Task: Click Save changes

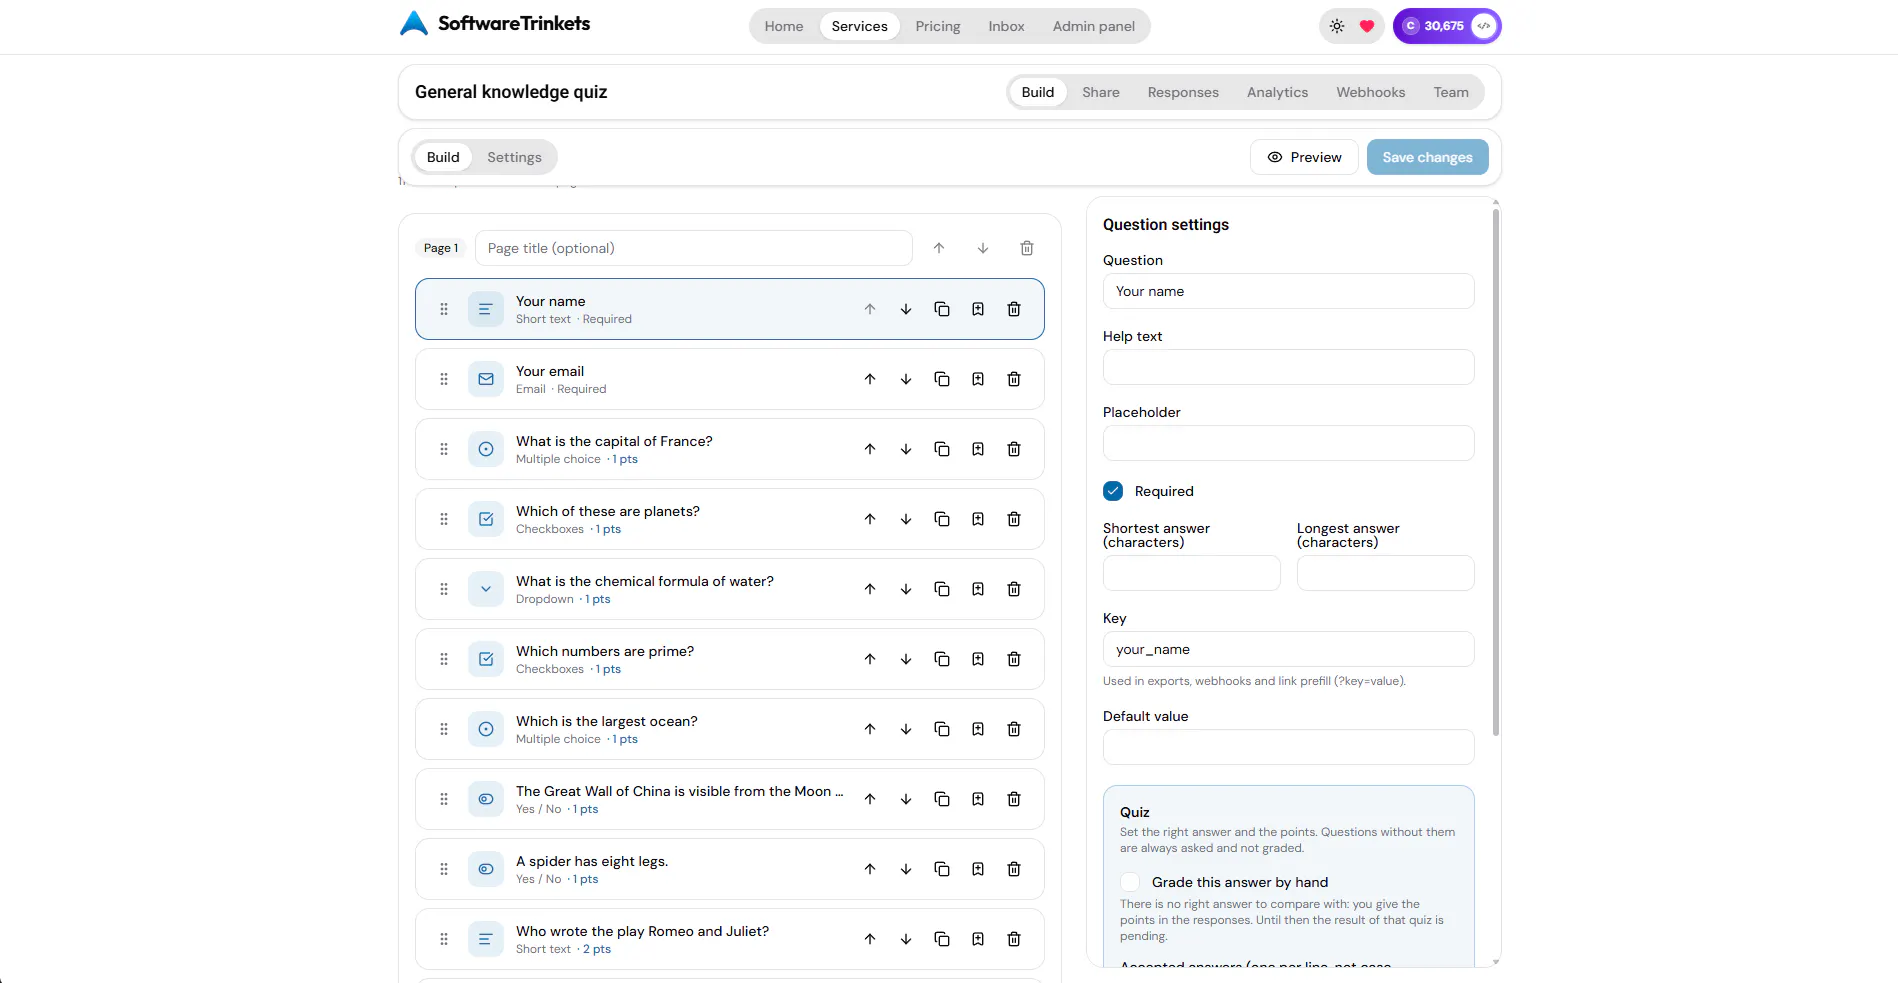Action: tap(1427, 157)
